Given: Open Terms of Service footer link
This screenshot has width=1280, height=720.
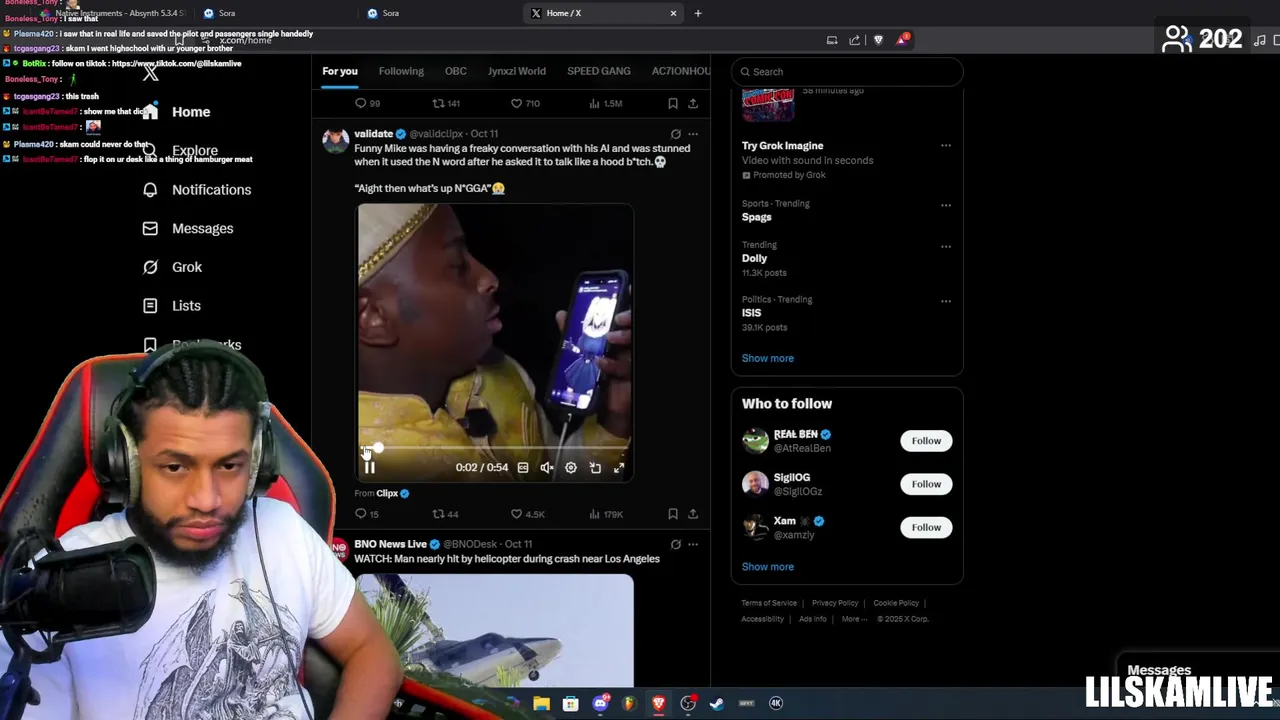Looking at the screenshot, I should pos(769,603).
